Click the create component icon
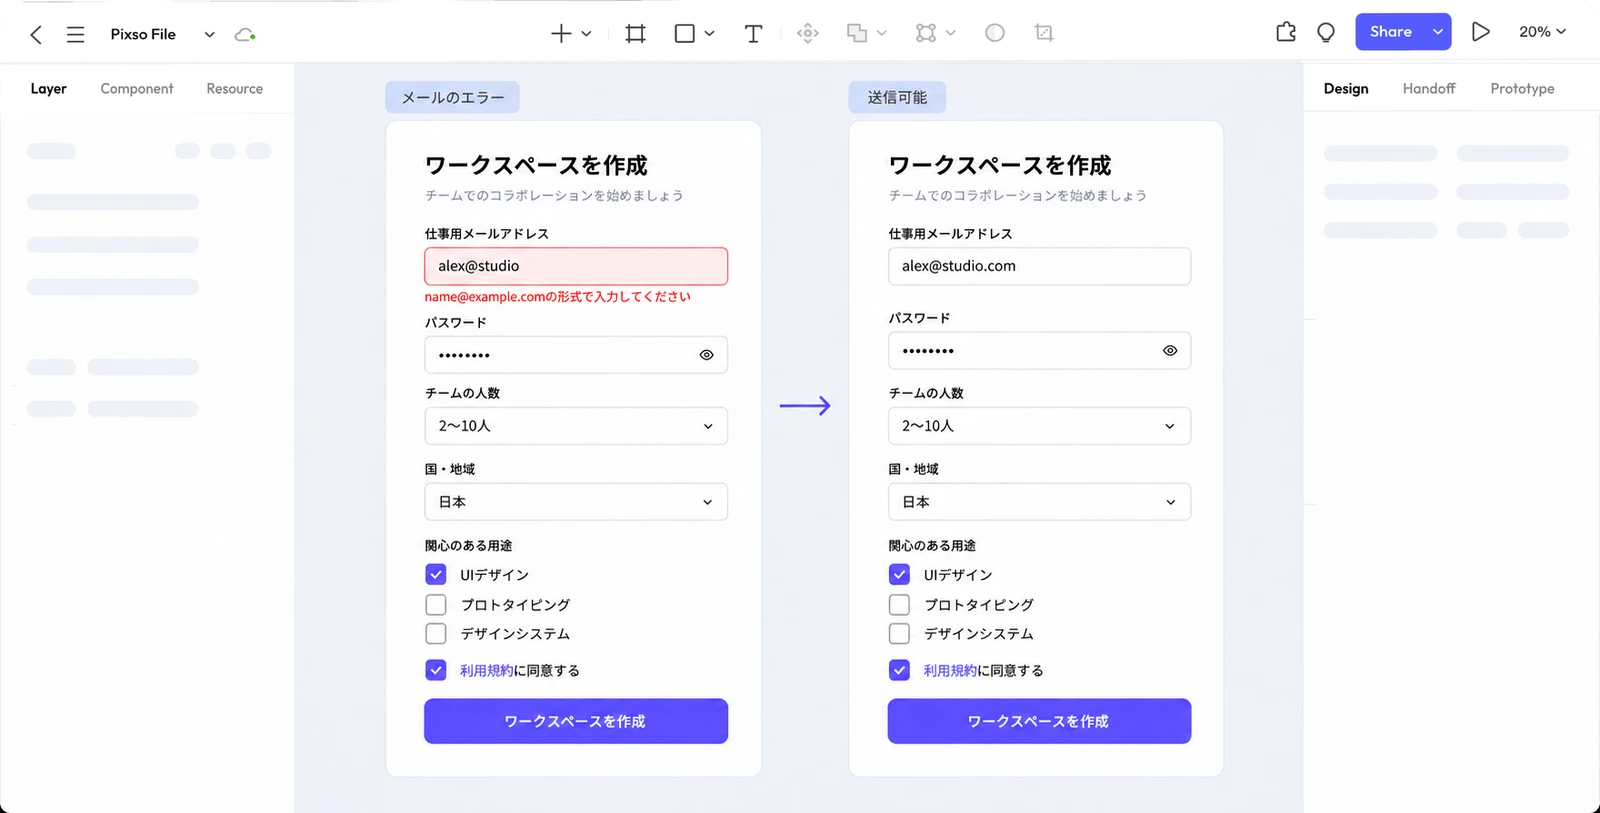The height and width of the screenshot is (813, 1600). coord(808,34)
